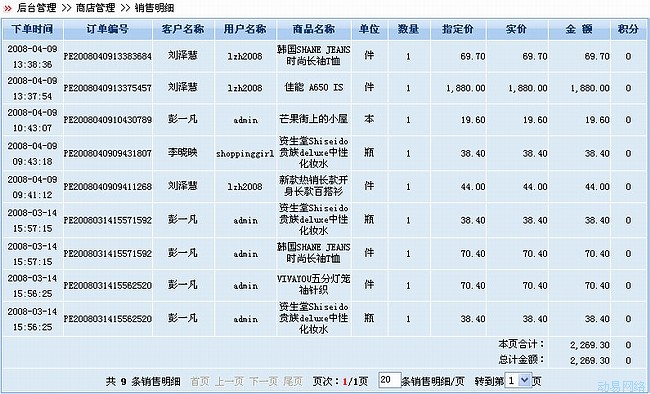This screenshot has height=394, width=650.
Task: Open order PE2008040913383684
Action: tap(108, 56)
